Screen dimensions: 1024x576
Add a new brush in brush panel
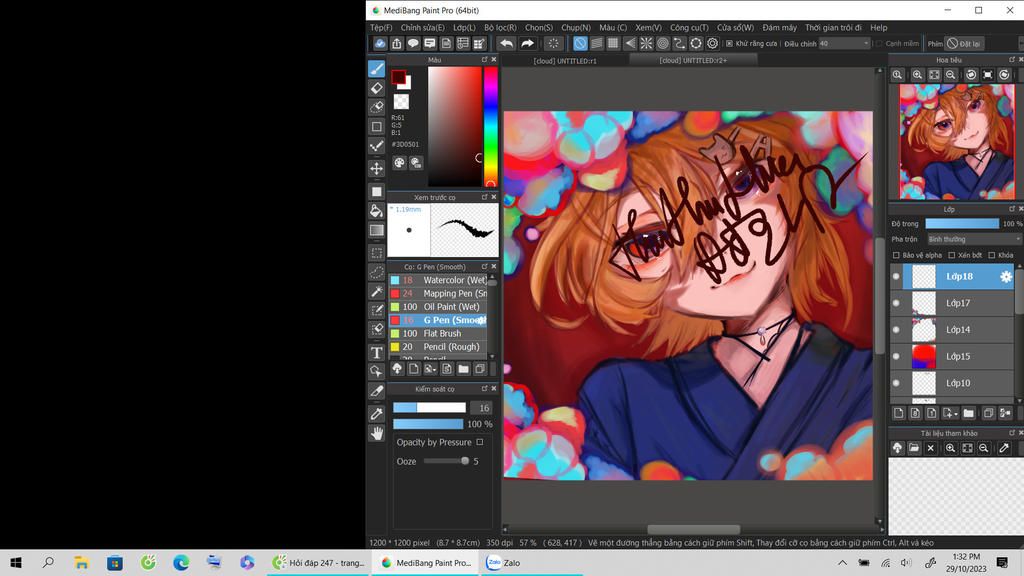[x=413, y=369]
